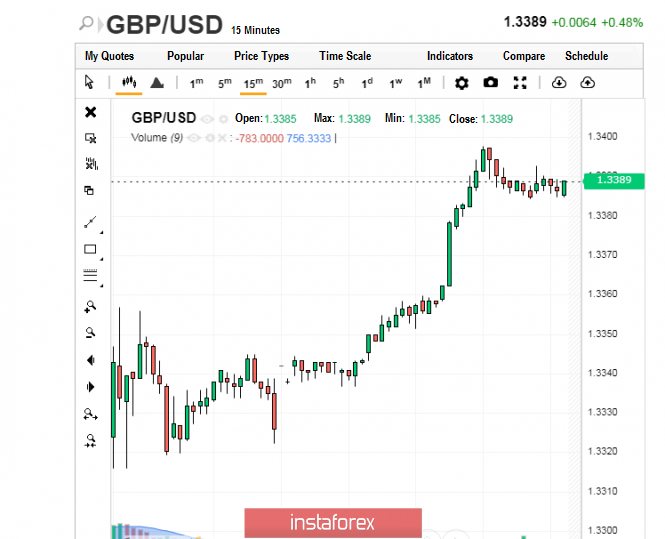665x539 pixels.
Task: Toggle GBP/USD series visibility eye
Action: [207, 119]
